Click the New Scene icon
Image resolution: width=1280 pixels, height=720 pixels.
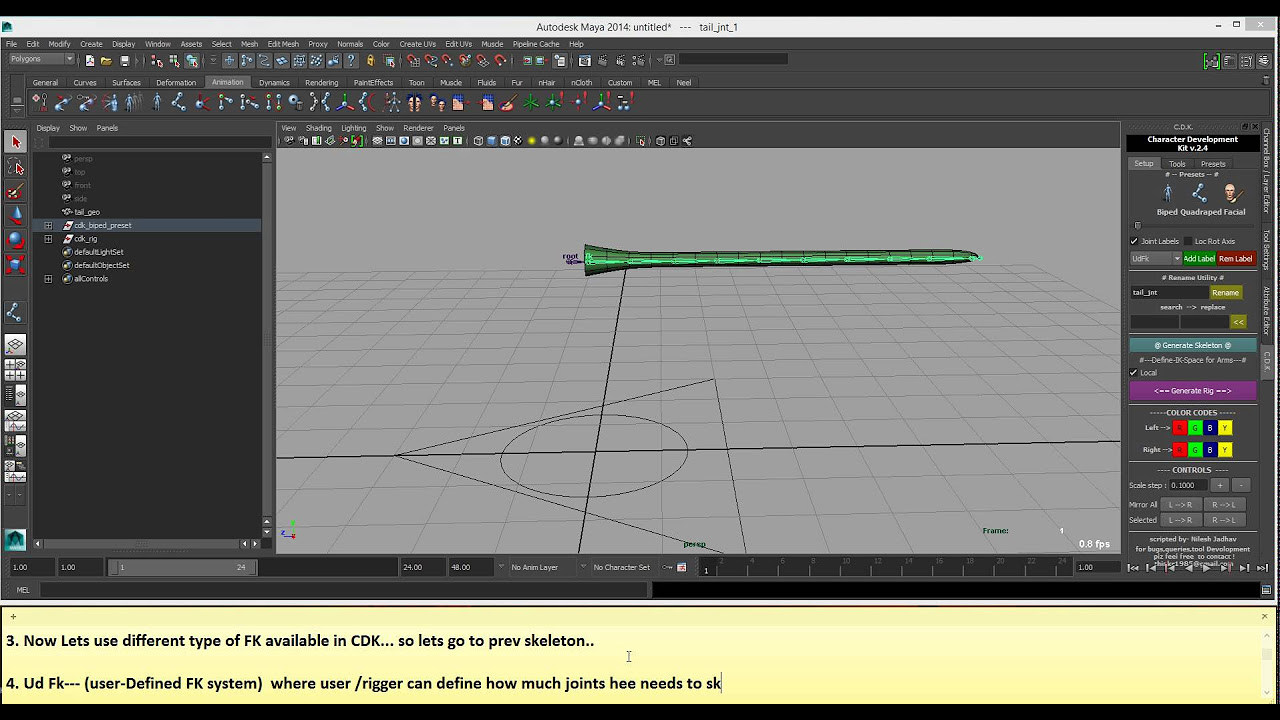(90, 60)
